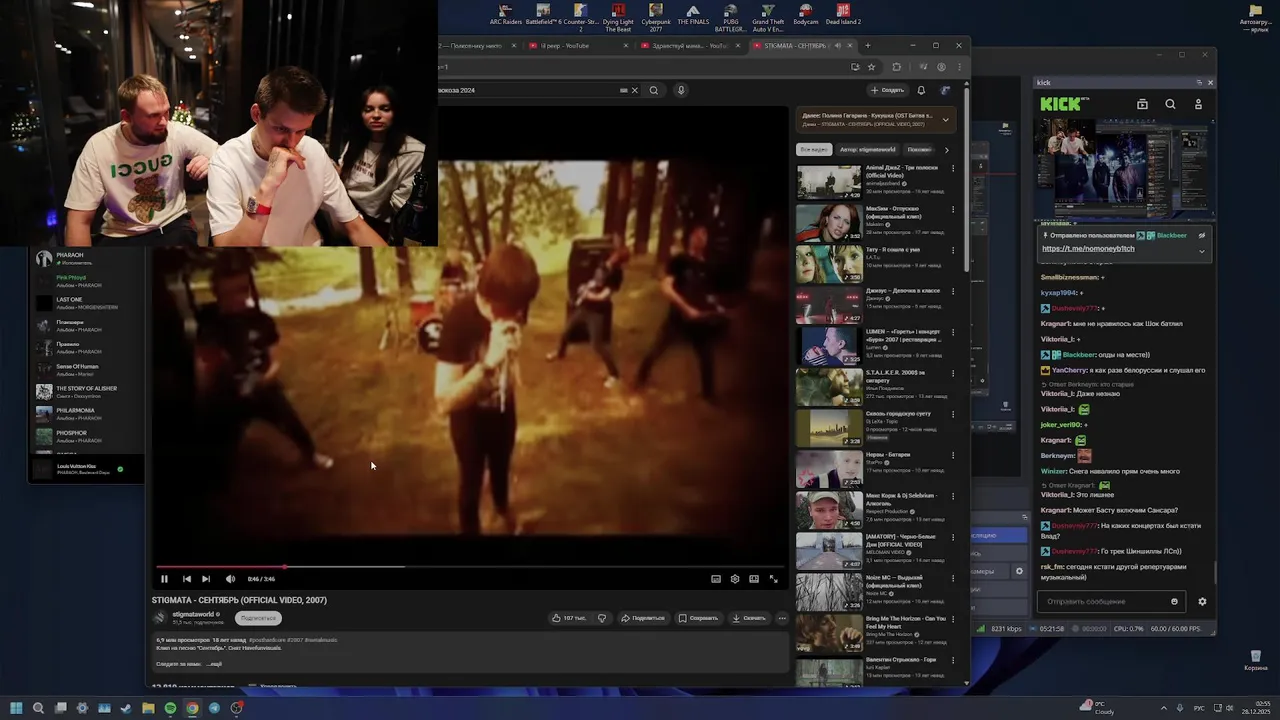Viewport: 1280px width, 720px height.
Task: Focus the YouTube search input field
Action: 530,90
